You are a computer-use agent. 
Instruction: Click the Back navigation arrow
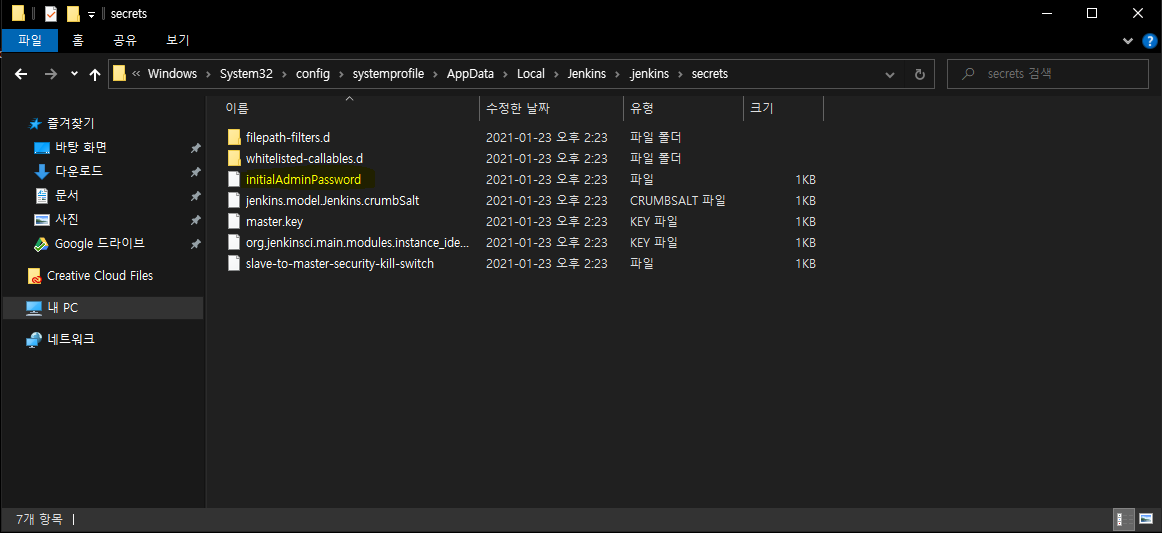coord(21,74)
